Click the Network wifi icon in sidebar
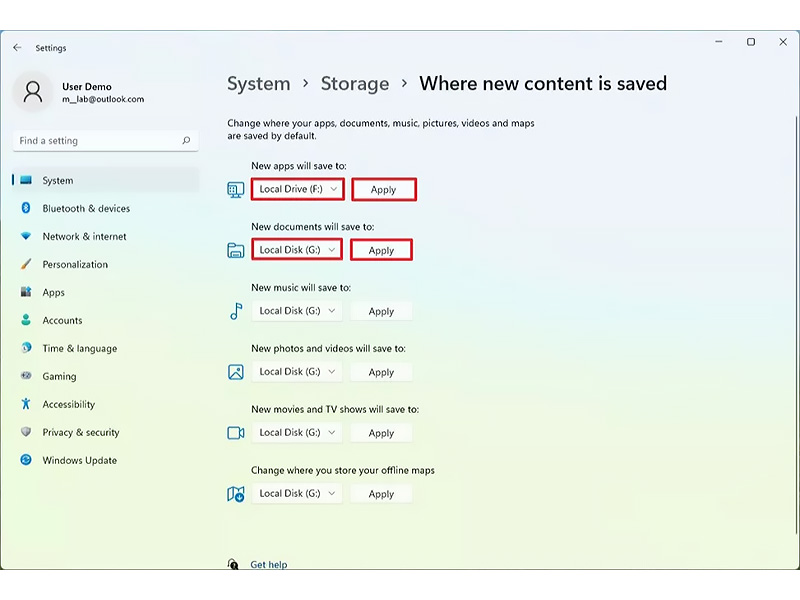The image size is (800, 600). point(26,236)
